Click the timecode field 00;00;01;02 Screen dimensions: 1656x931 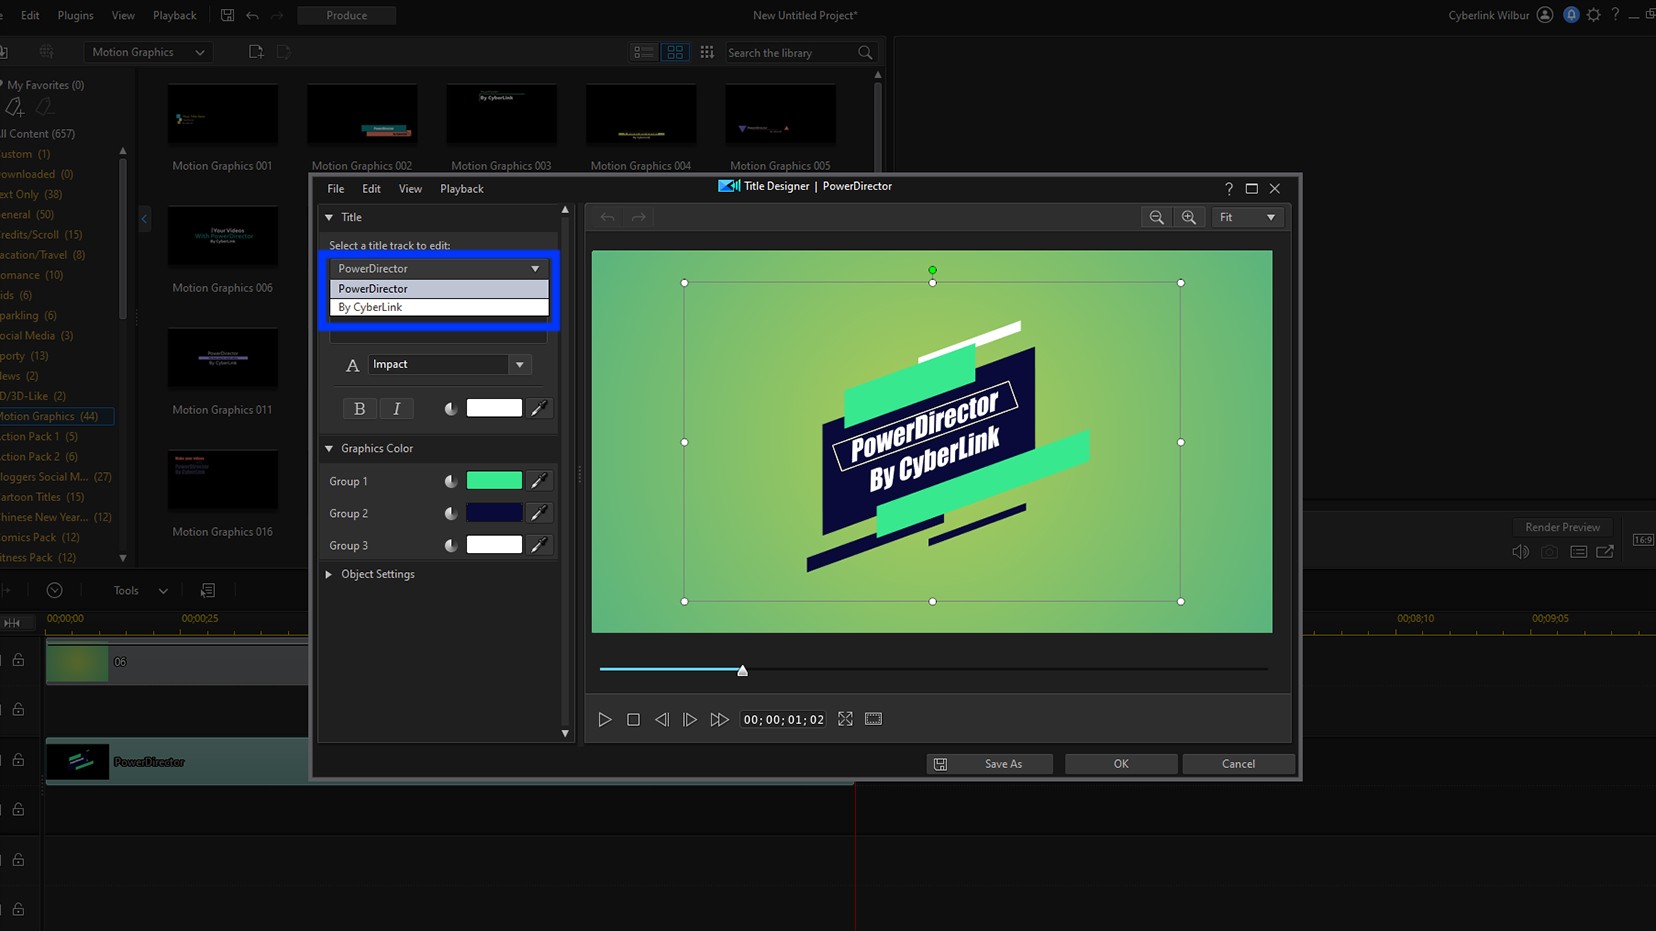pos(783,719)
